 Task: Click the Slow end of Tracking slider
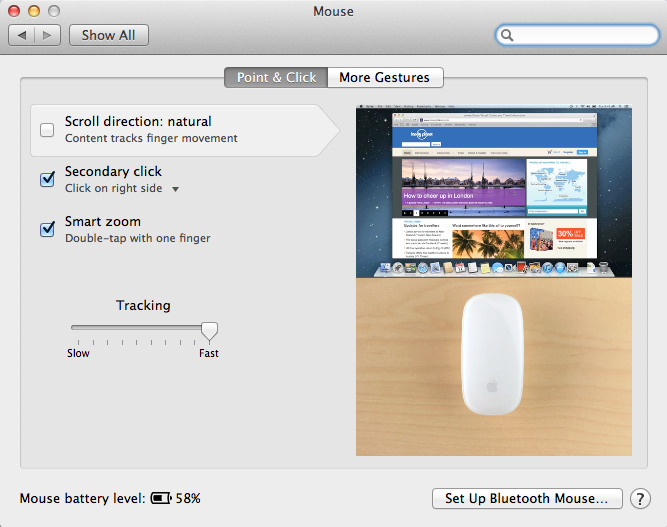point(78,353)
